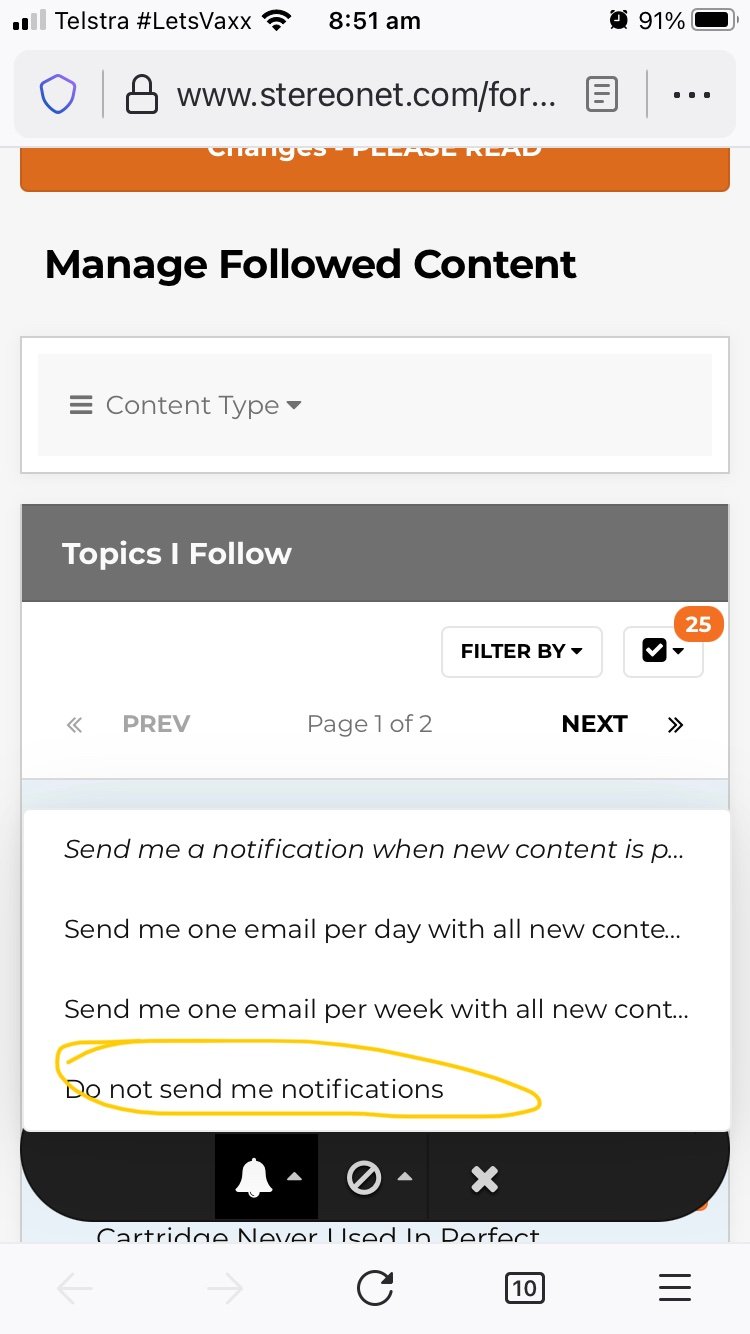Viewport: 750px width, 1334px height.
Task: Open the three-dot browser menu
Action: point(690,95)
